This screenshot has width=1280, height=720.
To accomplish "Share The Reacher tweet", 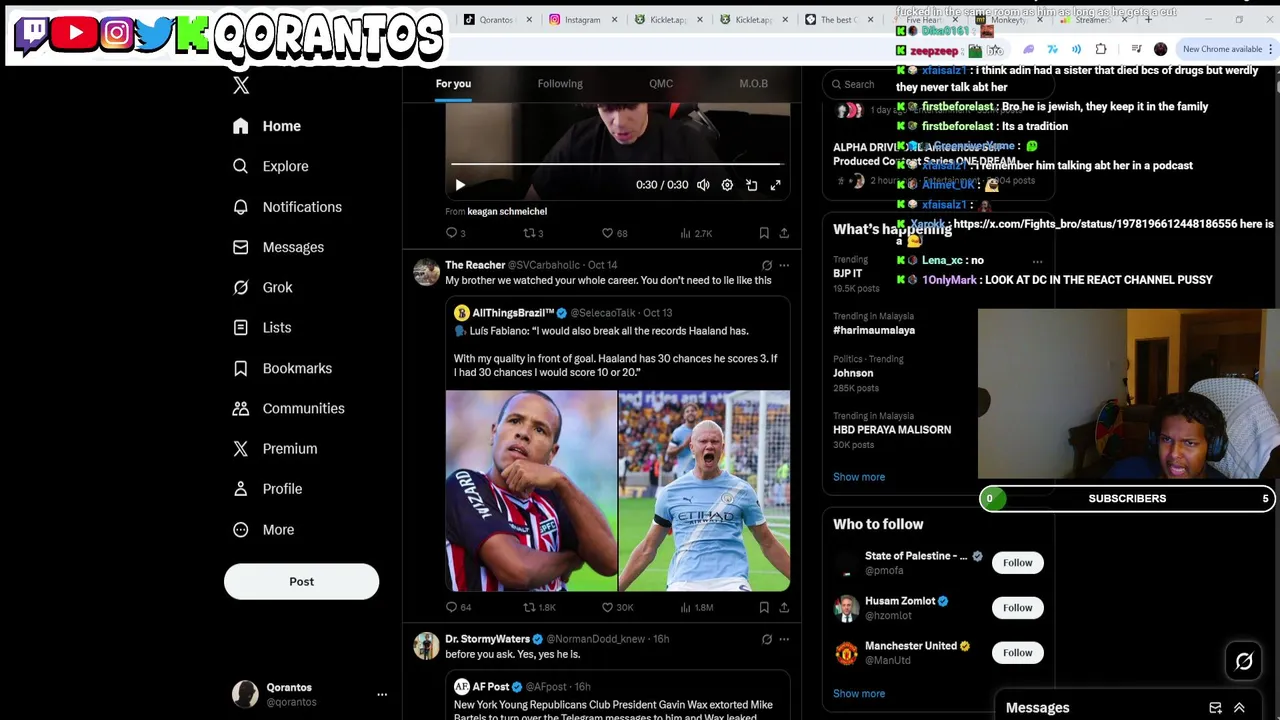I will click(784, 607).
